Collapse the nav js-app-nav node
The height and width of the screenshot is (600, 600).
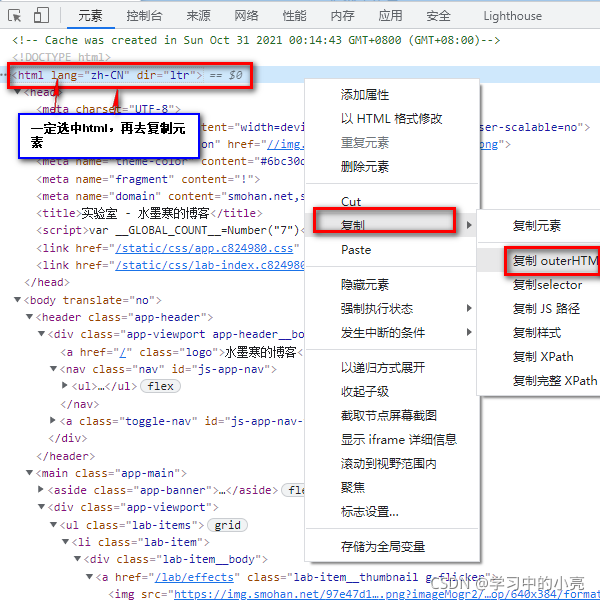coord(54,369)
